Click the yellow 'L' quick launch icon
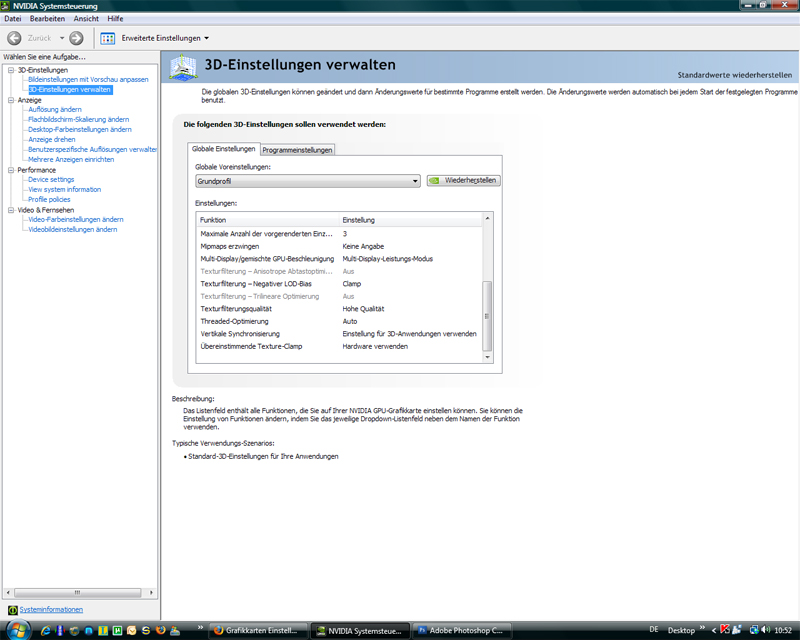This screenshot has width=800, height=640. [x=103, y=631]
